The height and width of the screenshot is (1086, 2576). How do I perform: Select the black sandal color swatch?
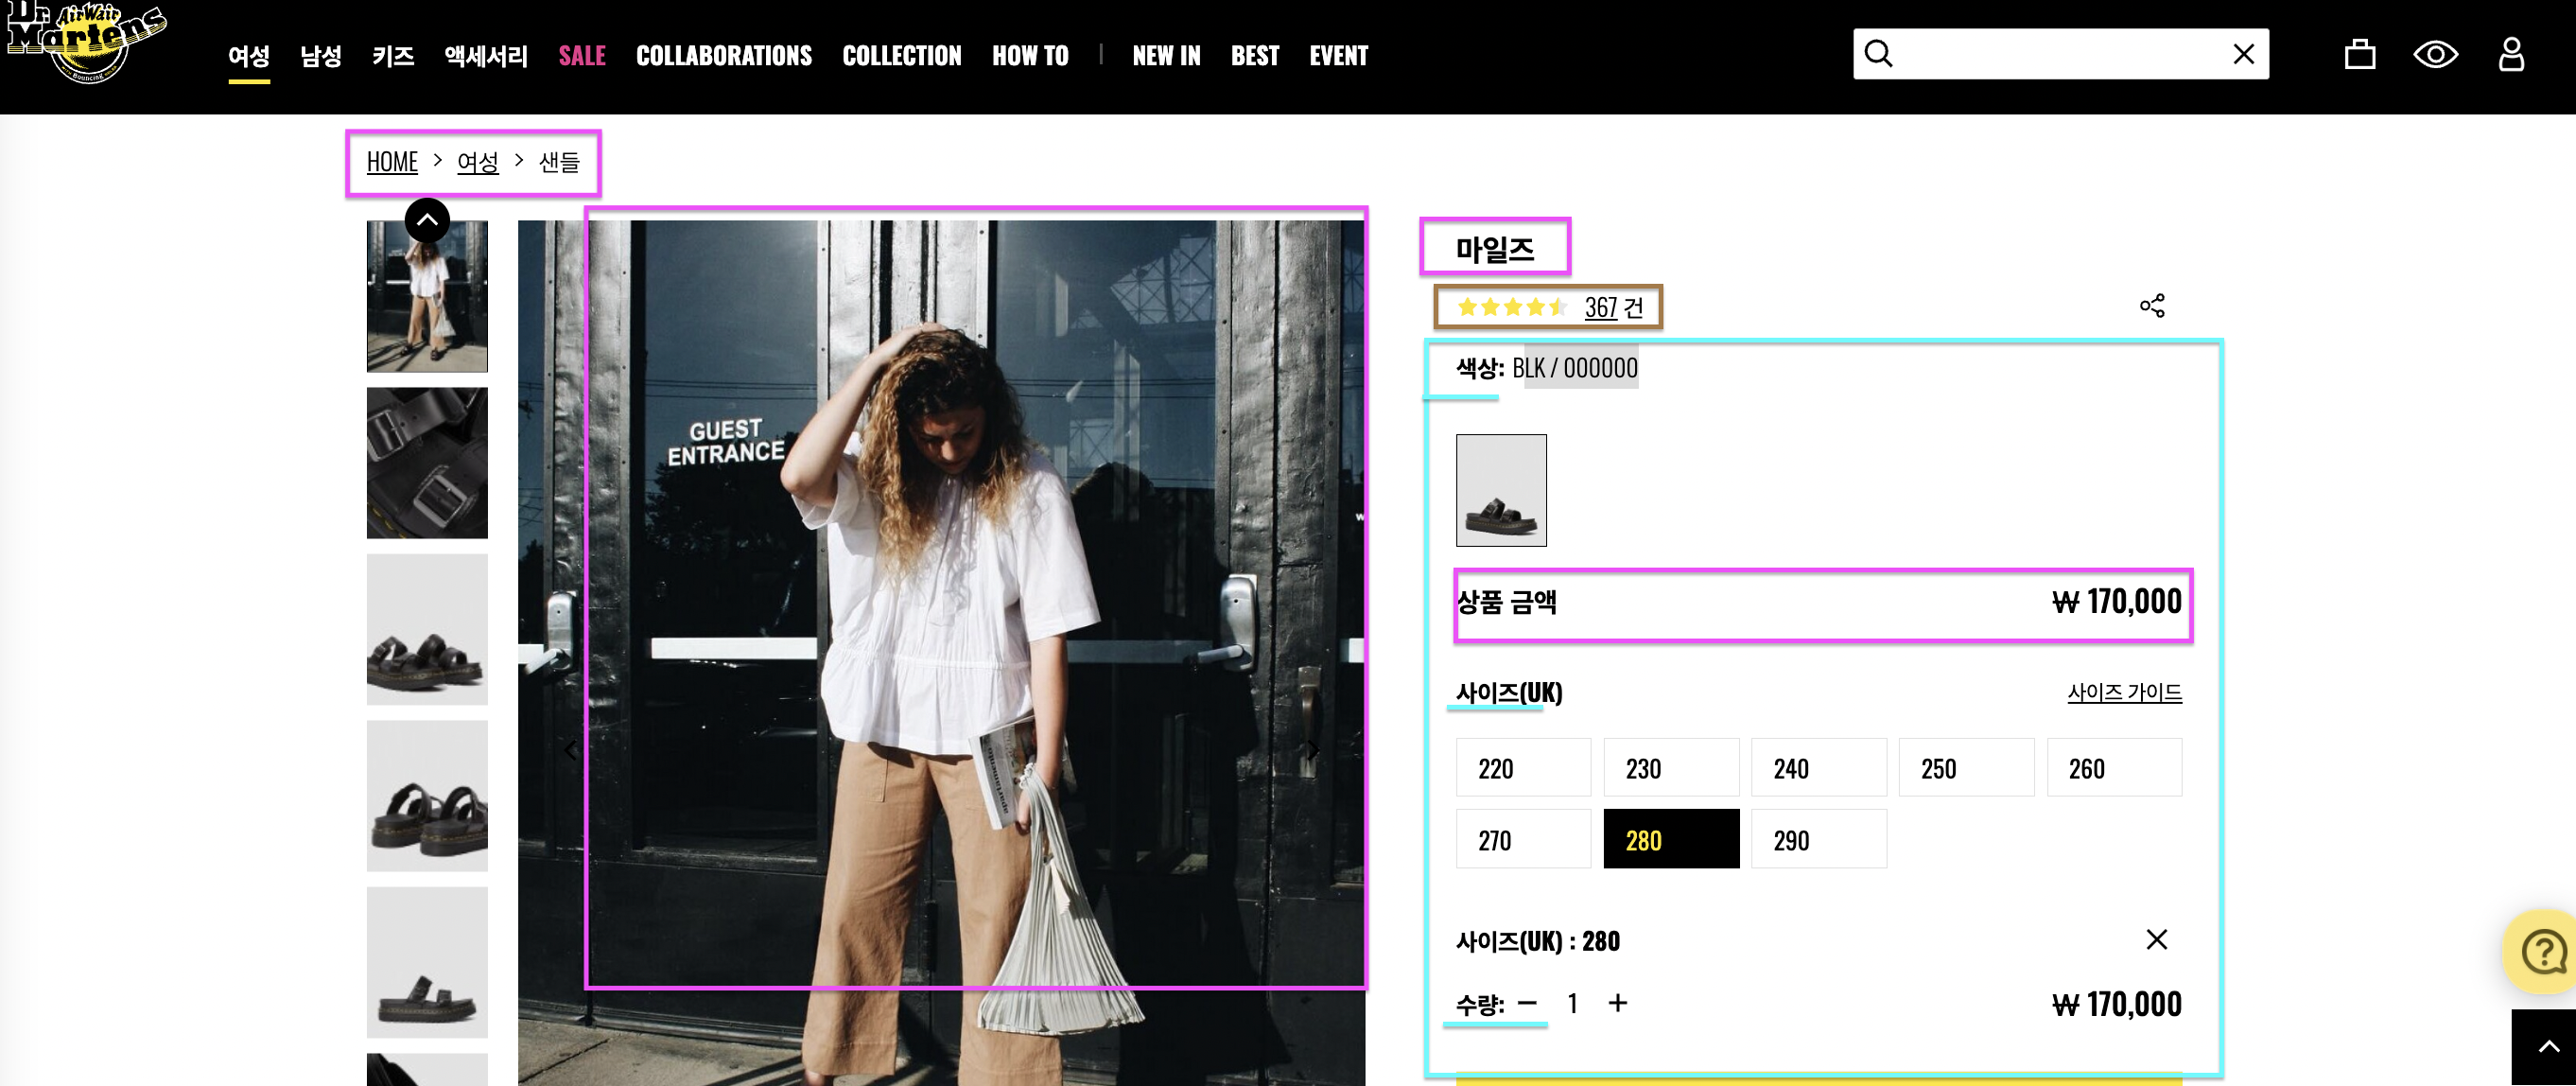tap(1500, 490)
